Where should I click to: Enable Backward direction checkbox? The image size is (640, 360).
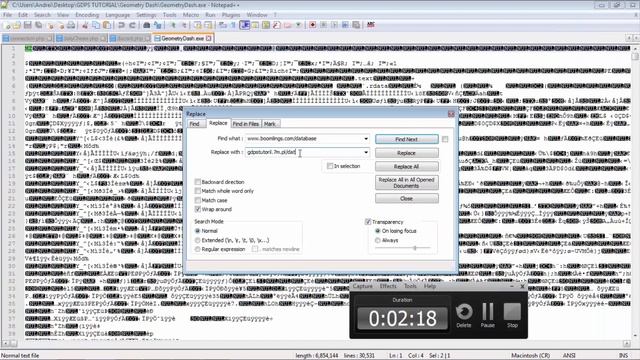point(198,182)
